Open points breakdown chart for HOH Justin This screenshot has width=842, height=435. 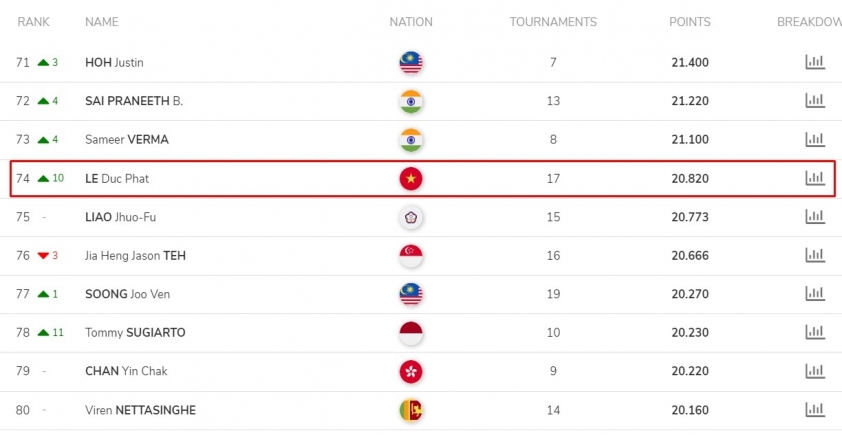coord(815,62)
